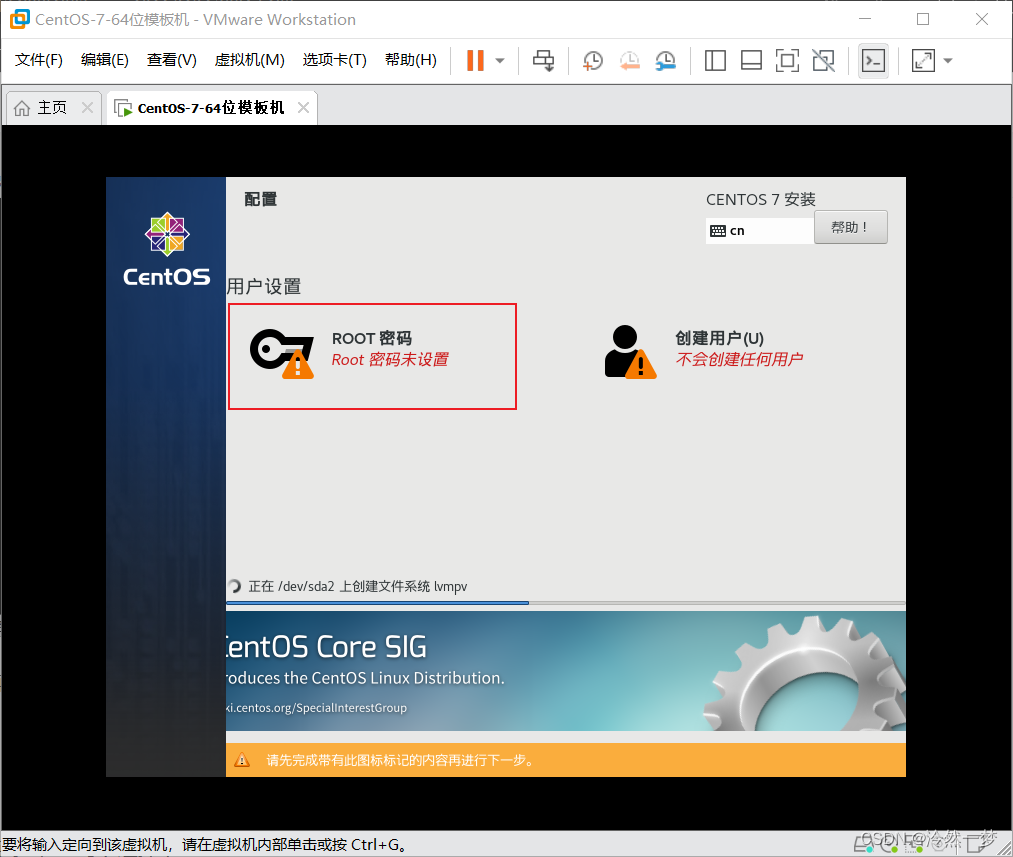Toggle the thumbnail bar view
1013x857 pixels.
point(751,61)
